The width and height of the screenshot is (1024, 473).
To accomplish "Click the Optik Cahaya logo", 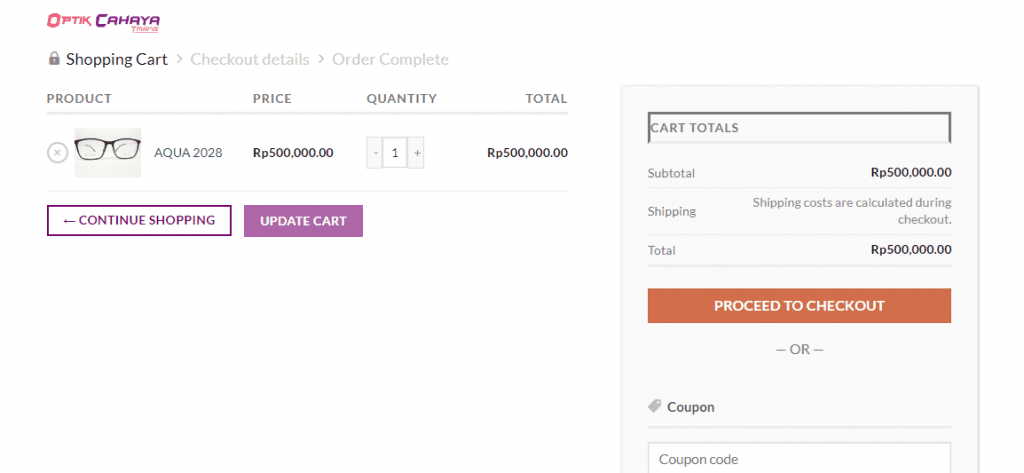I will (x=103, y=22).
